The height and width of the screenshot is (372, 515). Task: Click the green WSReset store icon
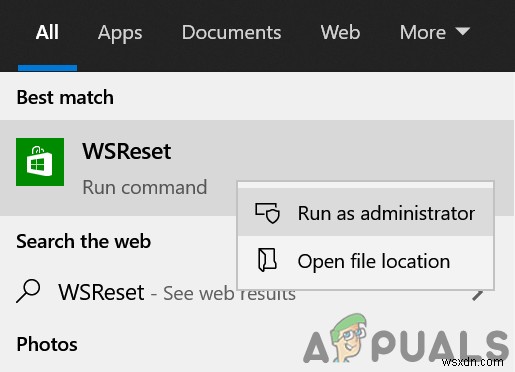(x=40, y=162)
